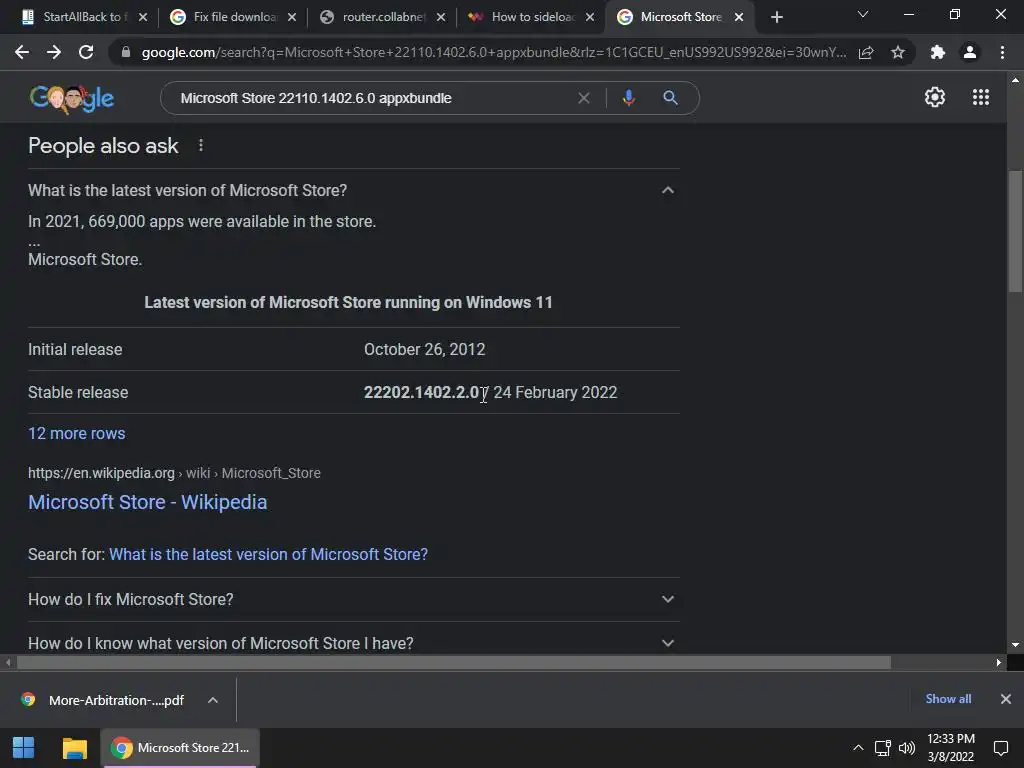Dismiss the downloads bar
Viewport: 1024px width, 768px height.
(x=1006, y=699)
